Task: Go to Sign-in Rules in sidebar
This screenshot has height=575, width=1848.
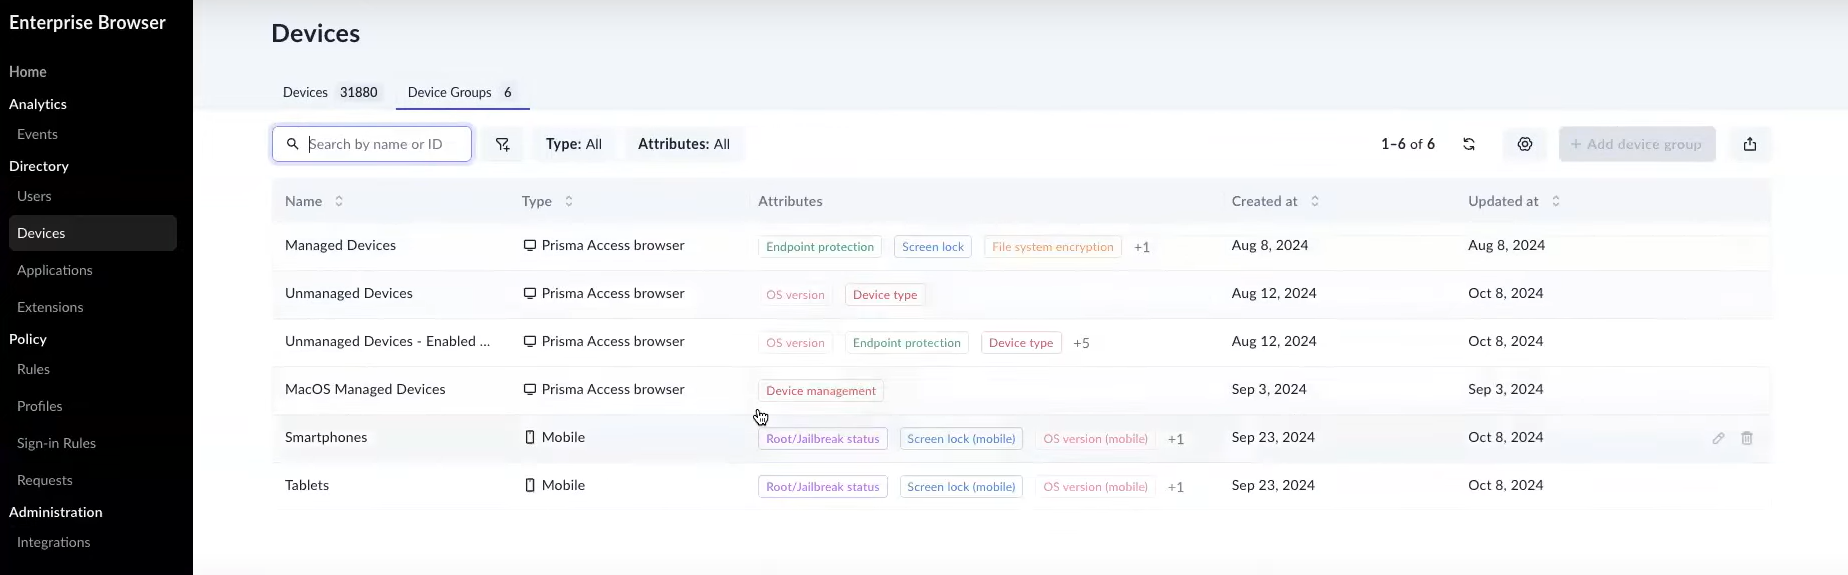Action: coord(56,443)
